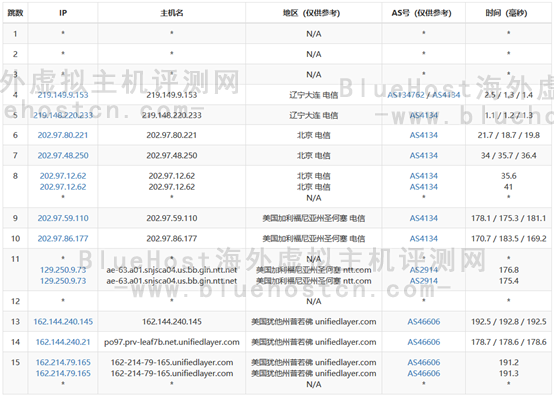Screen dimensions: 554x396
Task: Click the 时间 (毫秒) column header
Action: 508,13
